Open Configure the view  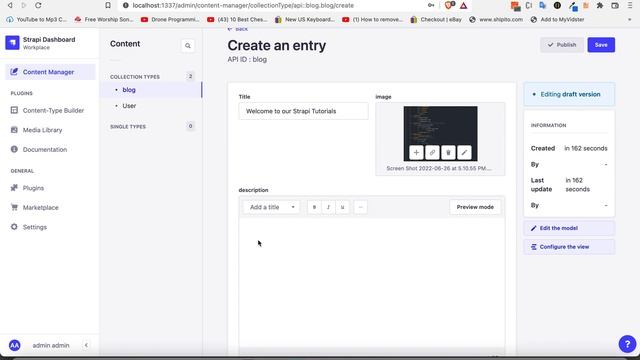[569, 247]
